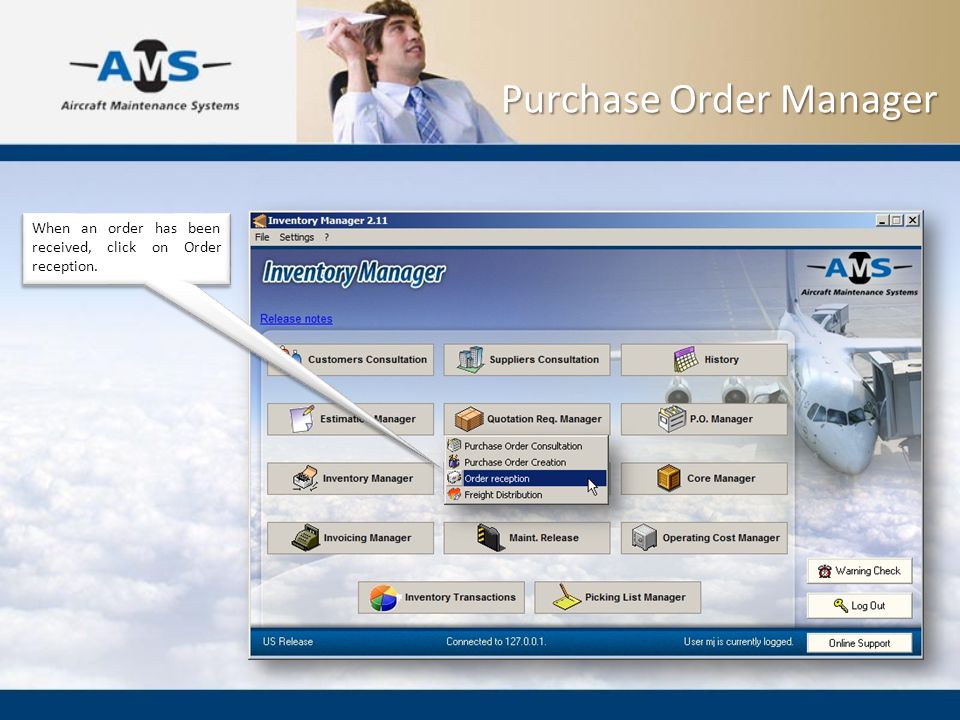This screenshot has height=720, width=960.
Task: Click the Customers Consultation people icon
Action: [290, 355]
